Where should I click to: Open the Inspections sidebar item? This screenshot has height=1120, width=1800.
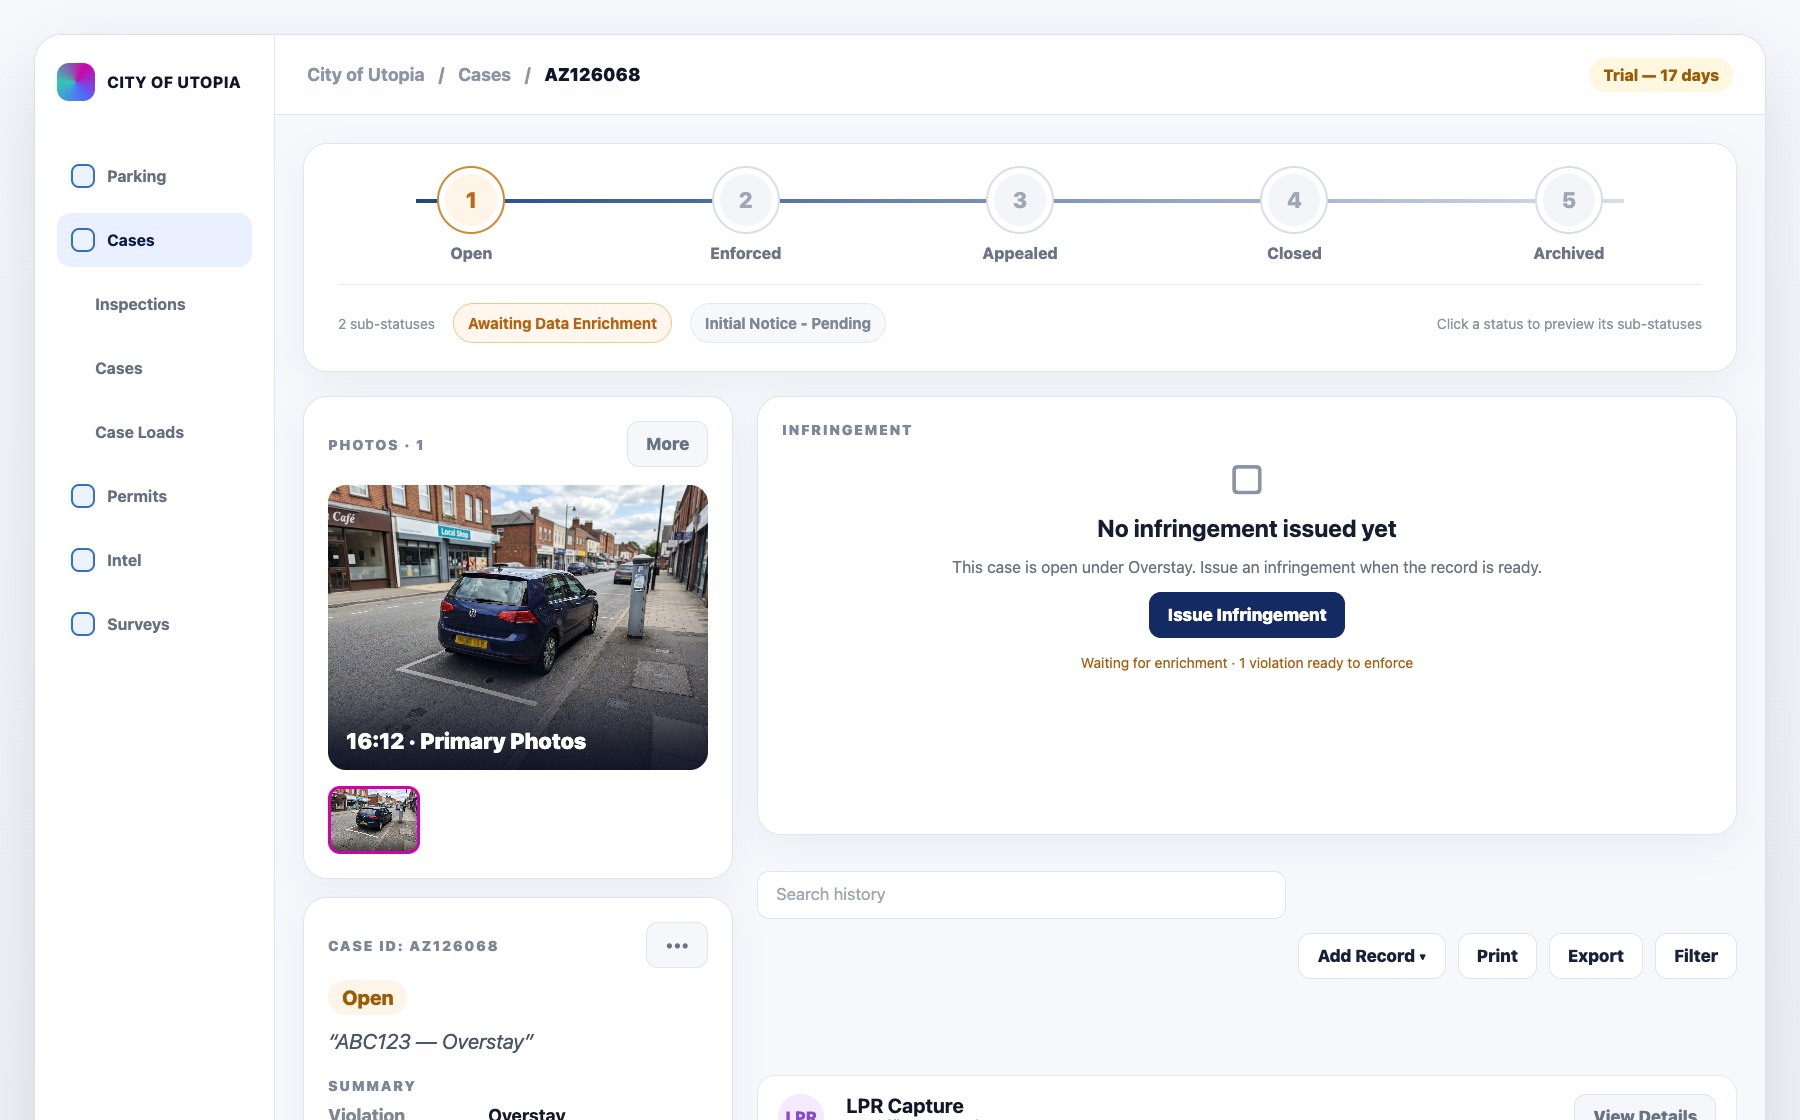[x=140, y=304]
